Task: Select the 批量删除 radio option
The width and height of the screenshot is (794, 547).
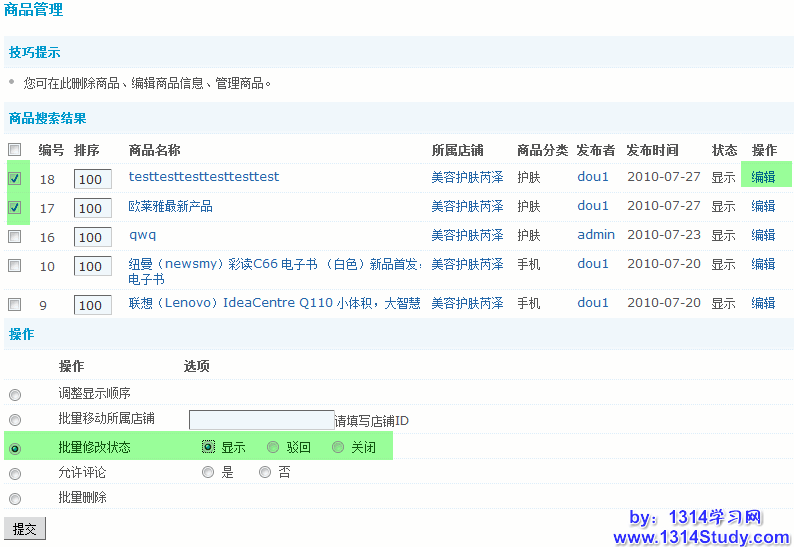Action: 14,499
